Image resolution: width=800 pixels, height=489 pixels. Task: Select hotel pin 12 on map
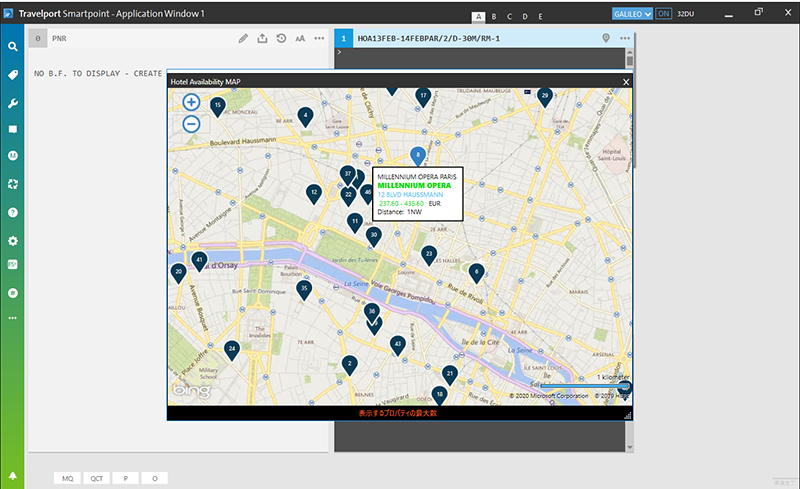tap(314, 193)
